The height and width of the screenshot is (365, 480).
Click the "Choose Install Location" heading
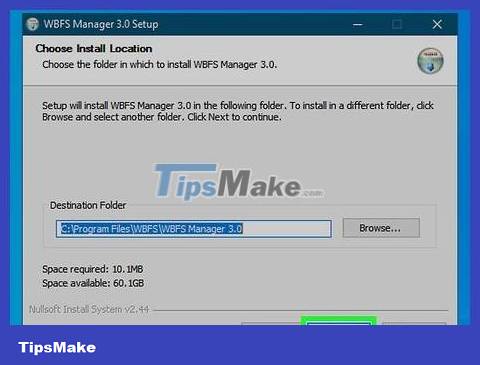[94, 49]
